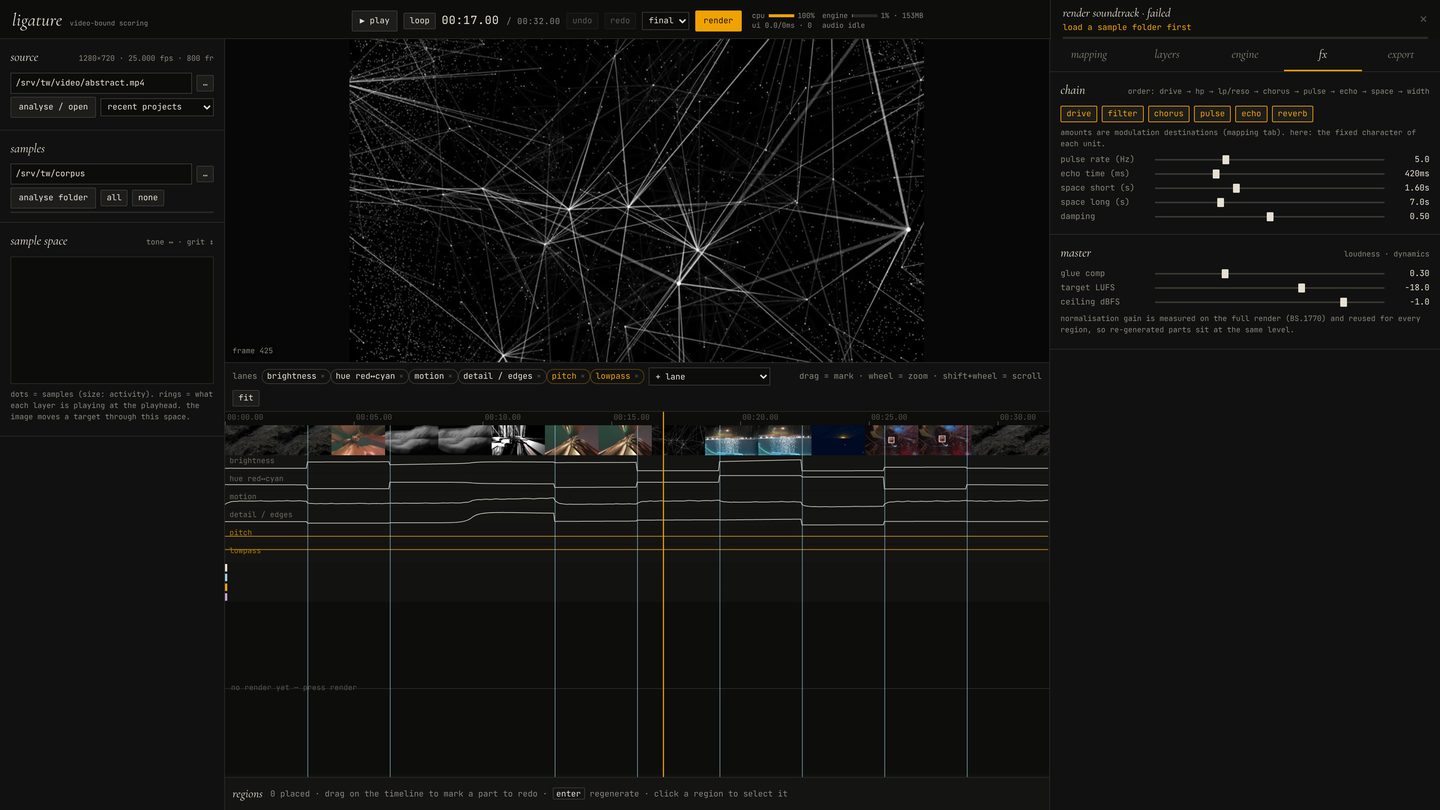Toggle the reverb effect unit

click(1292, 114)
